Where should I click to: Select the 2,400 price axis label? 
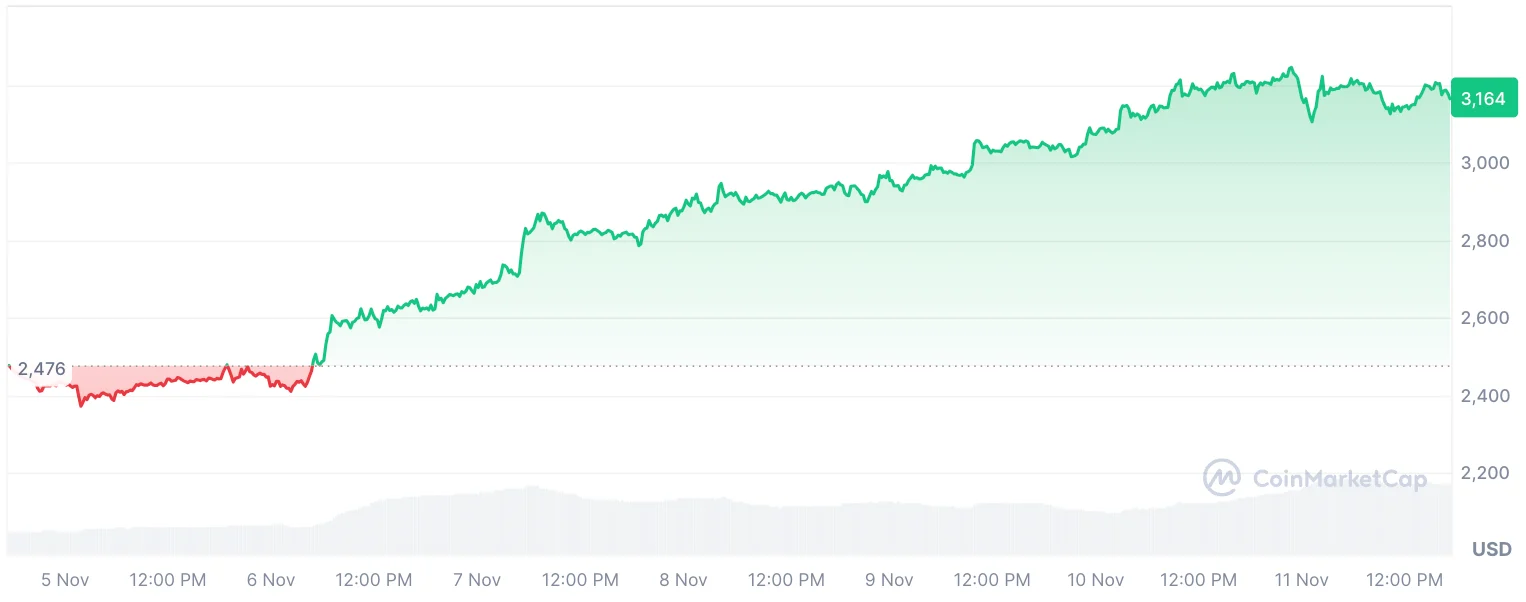[1483, 396]
